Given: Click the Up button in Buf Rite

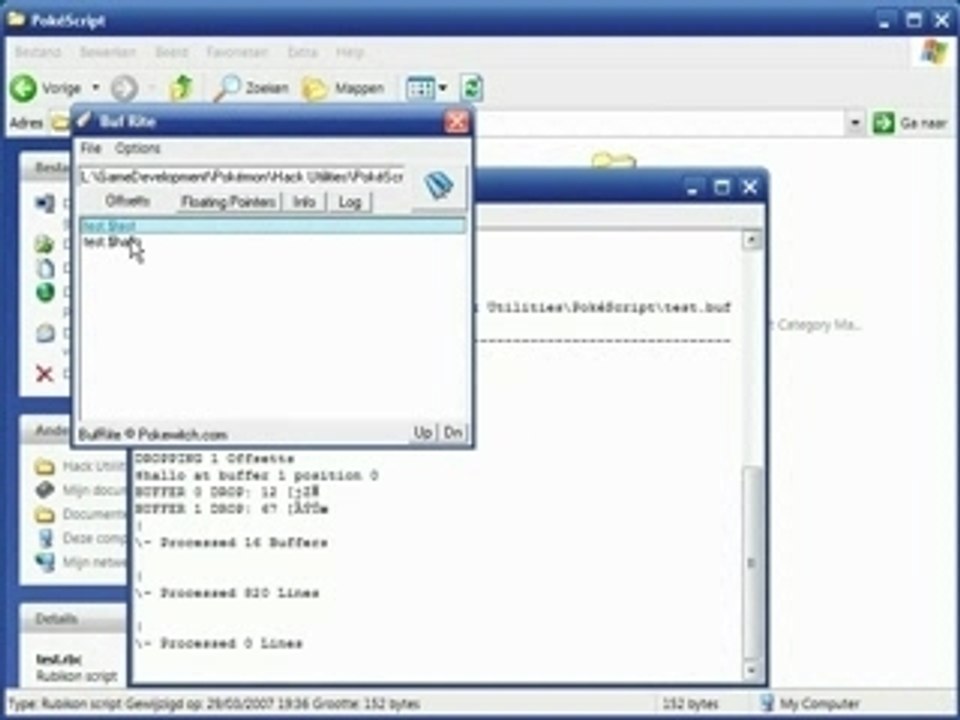Looking at the screenshot, I should tap(423, 433).
